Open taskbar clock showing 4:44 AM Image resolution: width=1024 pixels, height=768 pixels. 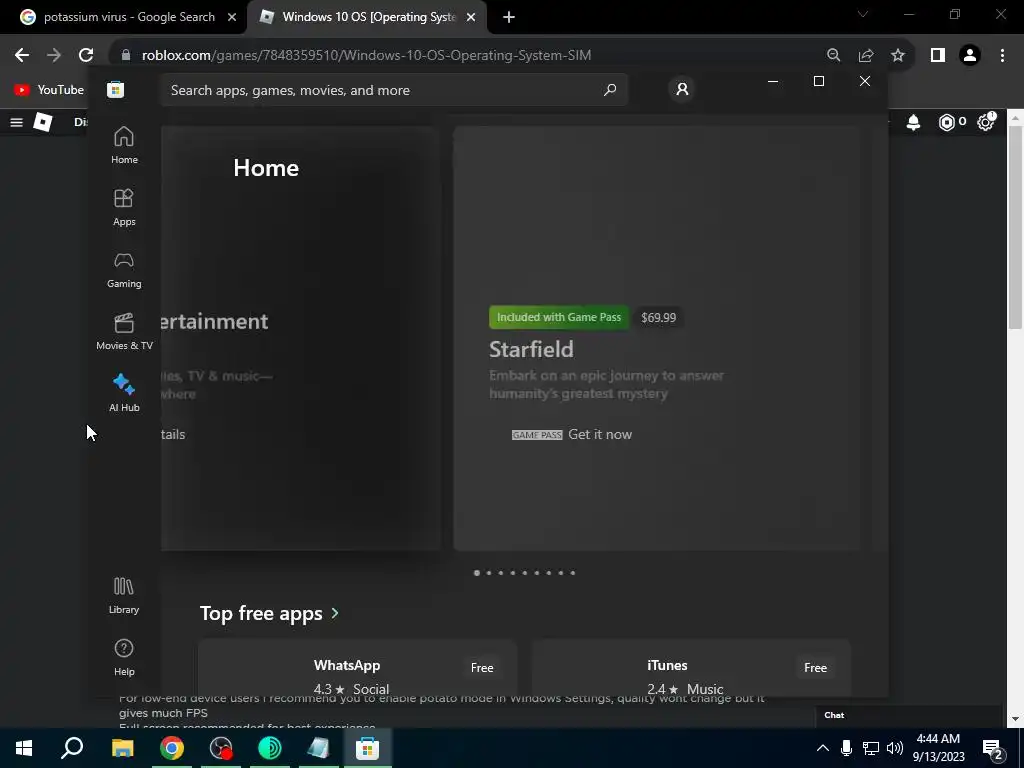point(939,748)
